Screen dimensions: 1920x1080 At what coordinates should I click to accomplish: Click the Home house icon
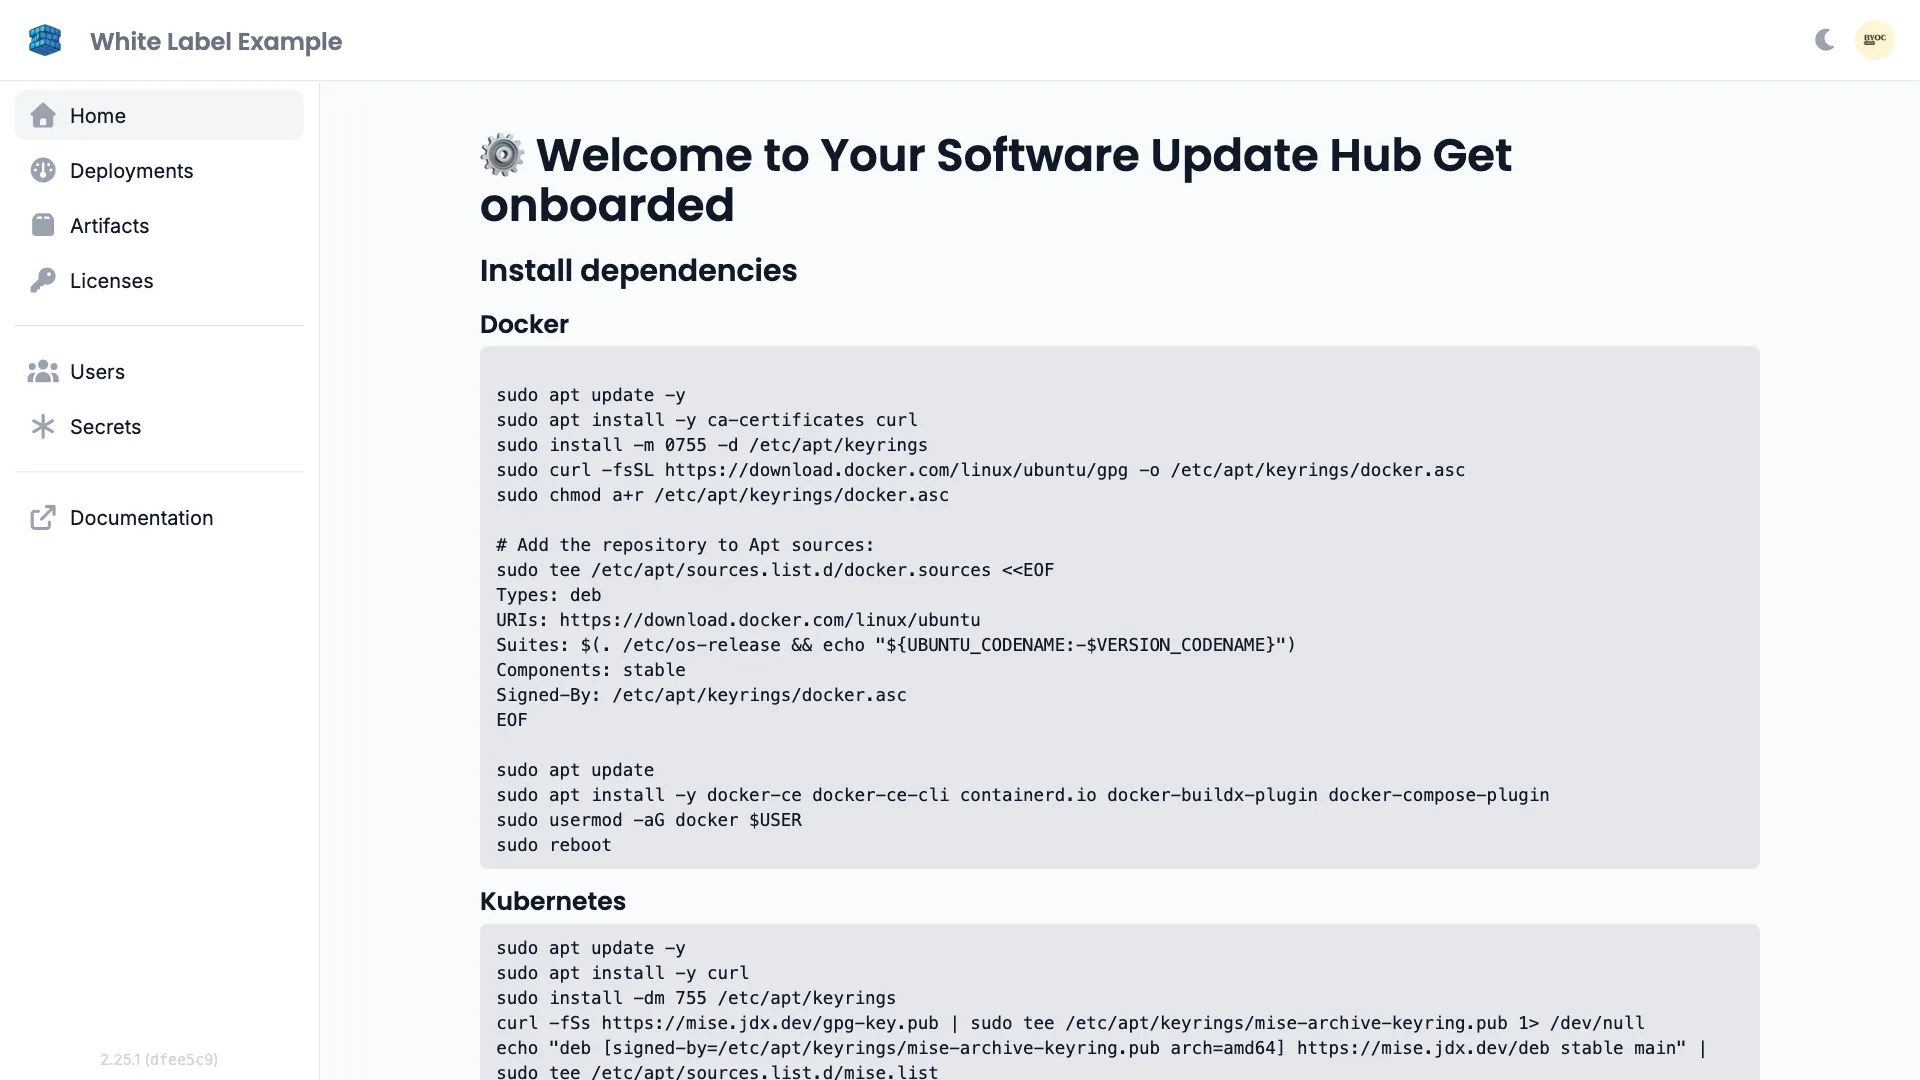[x=43, y=115]
